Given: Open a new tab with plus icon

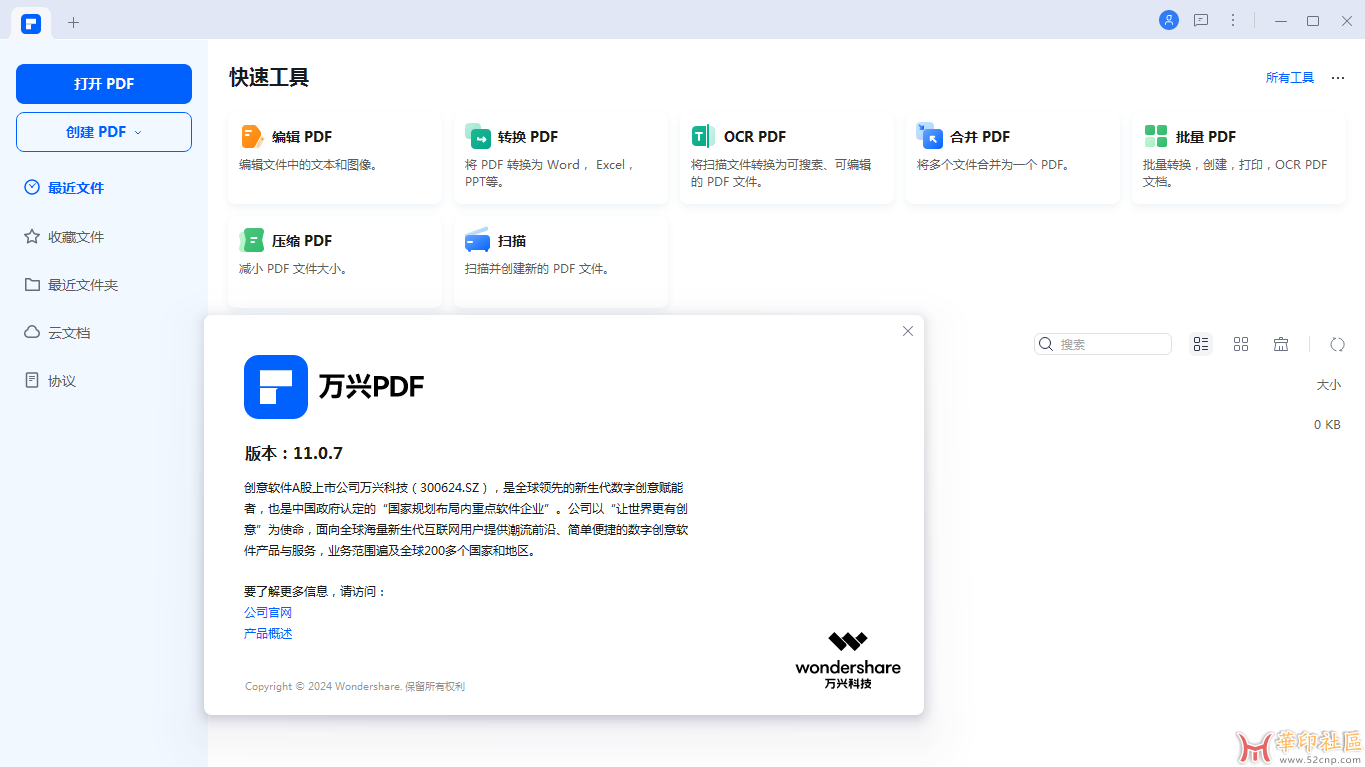Looking at the screenshot, I should click(x=73, y=22).
